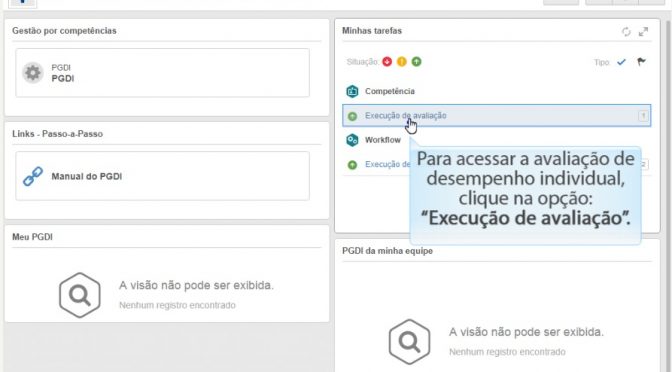Viewport: 672px width, 372px height.
Task: Click the Minhas tarefas panel title
Action: (372, 31)
